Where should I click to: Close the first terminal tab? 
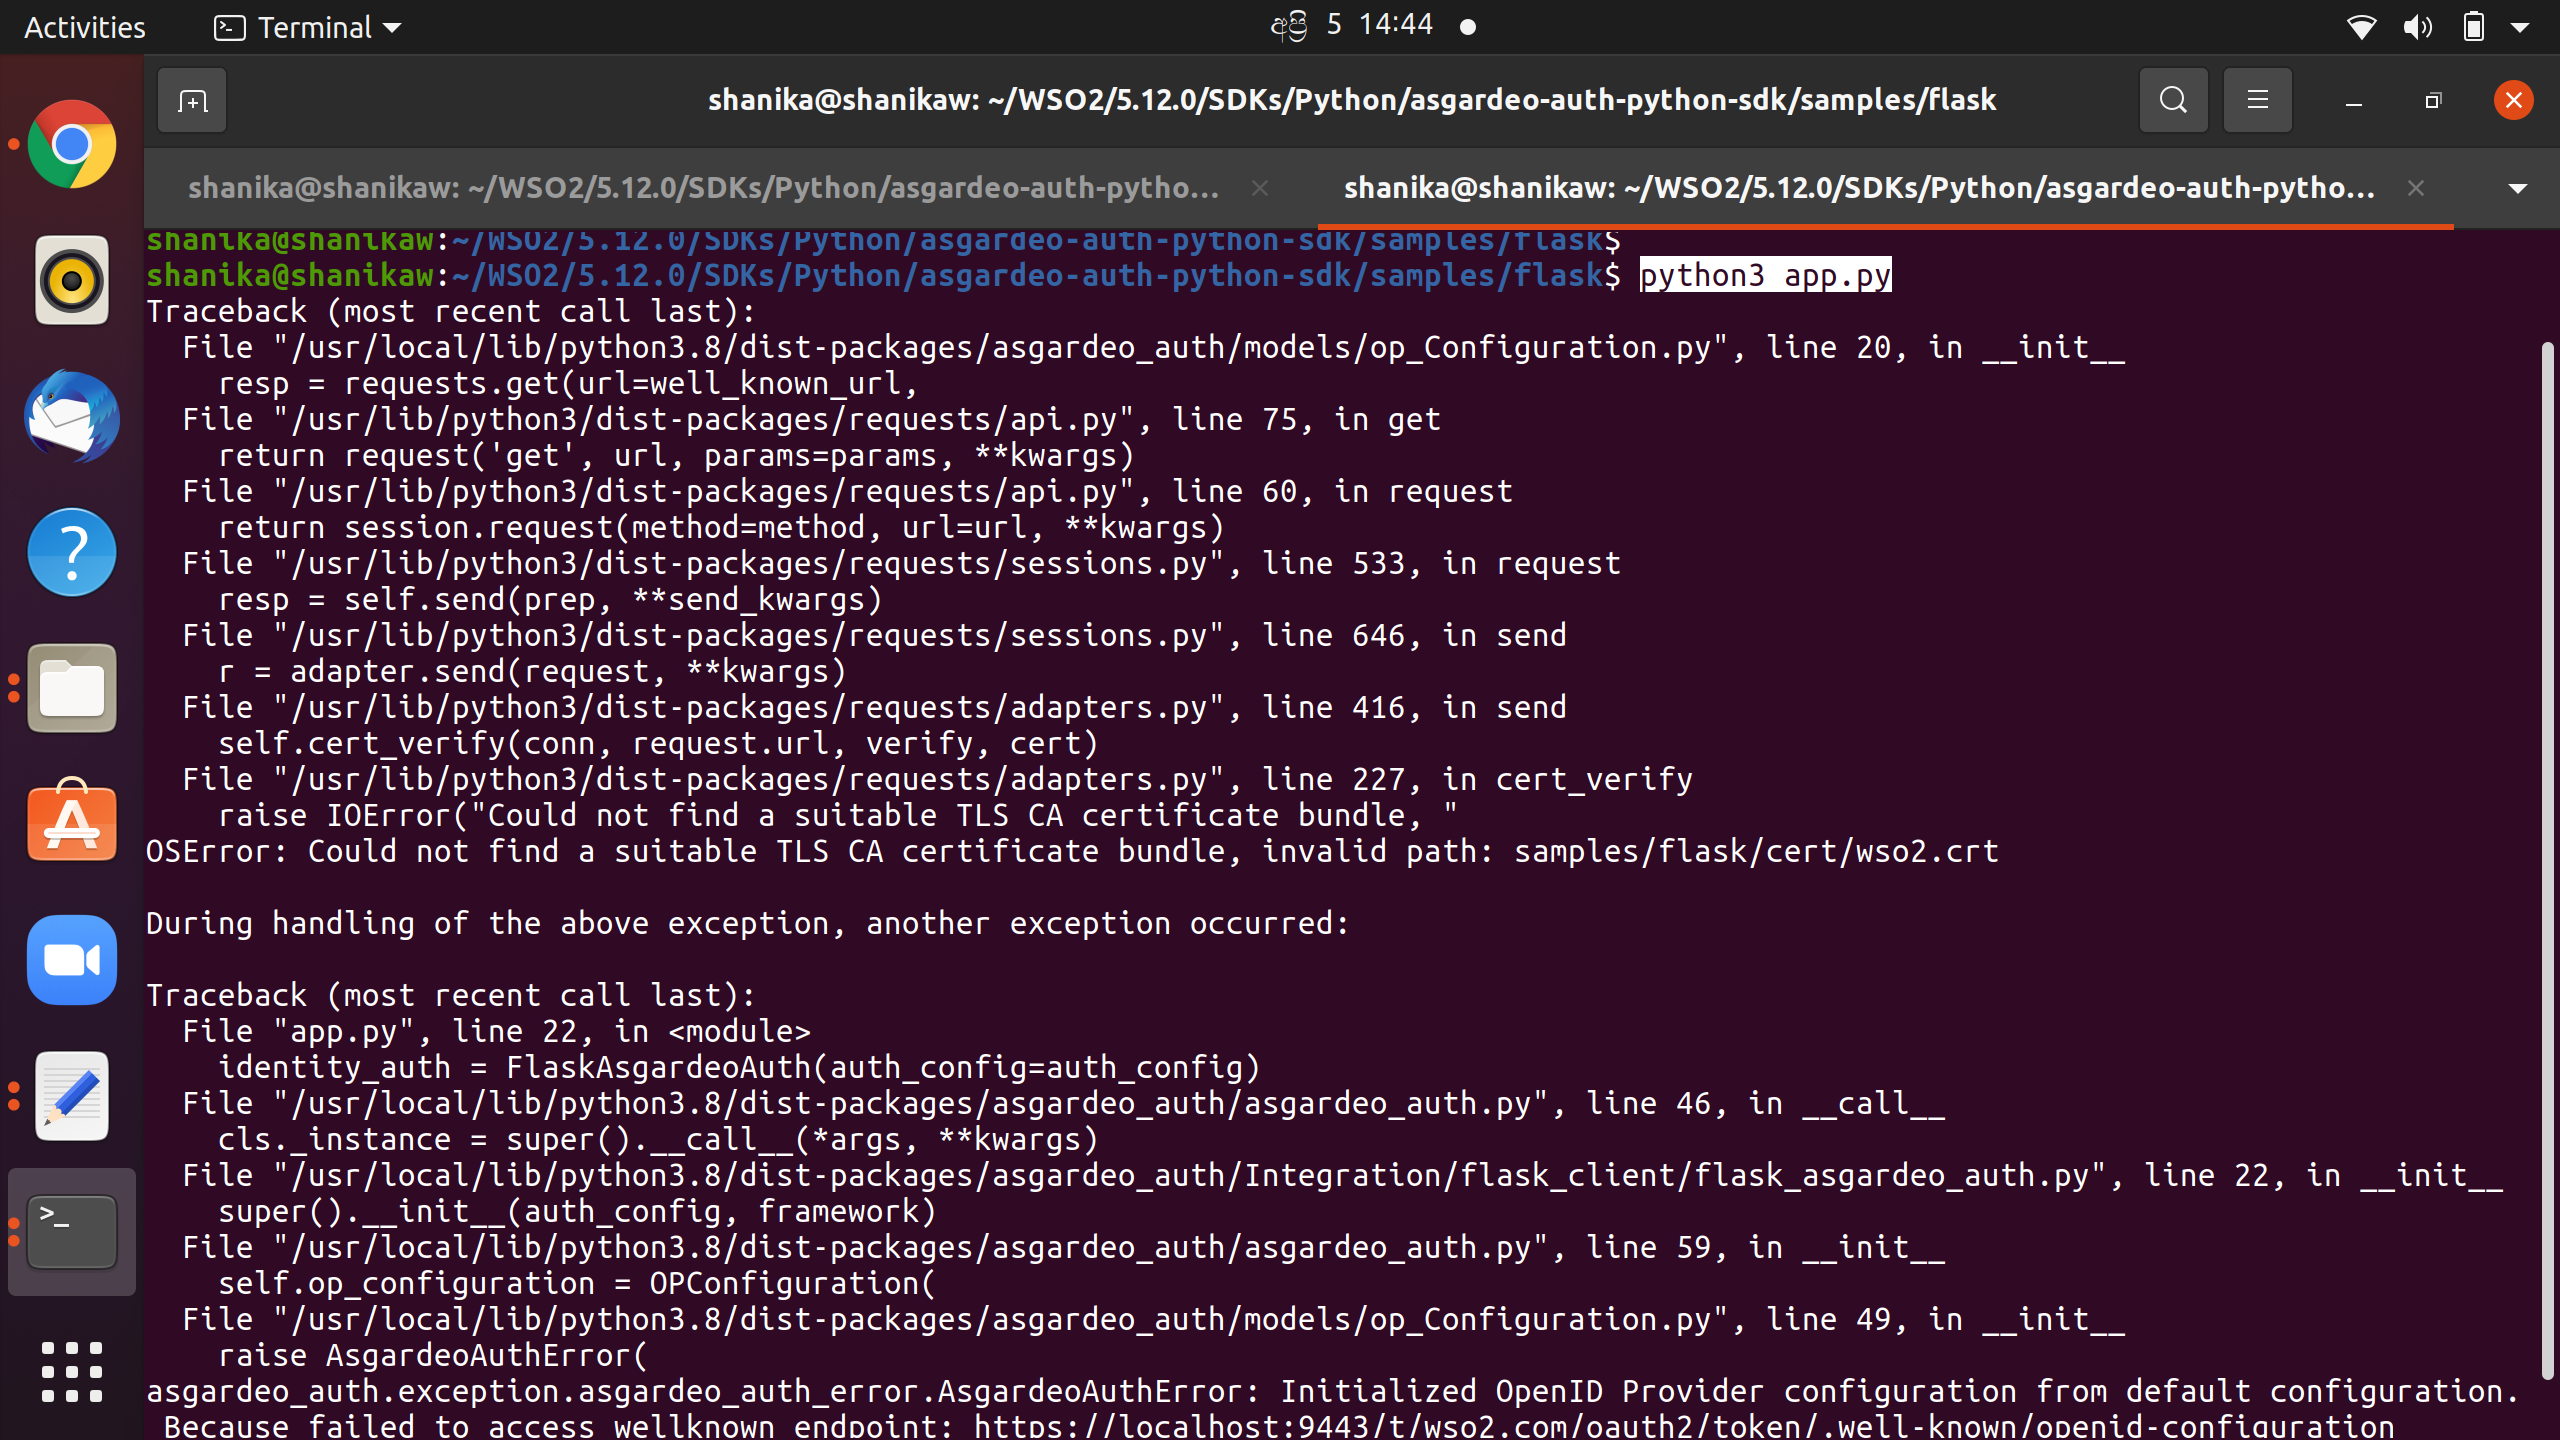[1260, 188]
